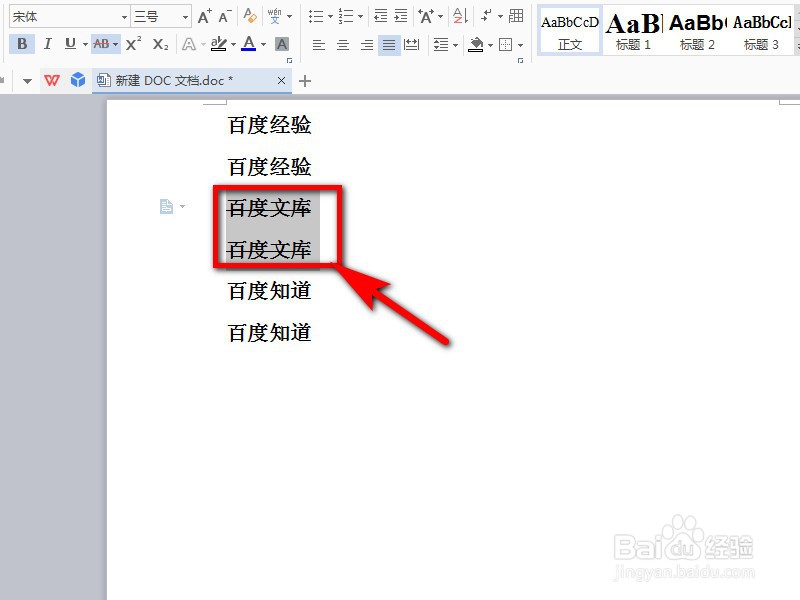Open line spacing options
The height and width of the screenshot is (600, 800).
441,45
